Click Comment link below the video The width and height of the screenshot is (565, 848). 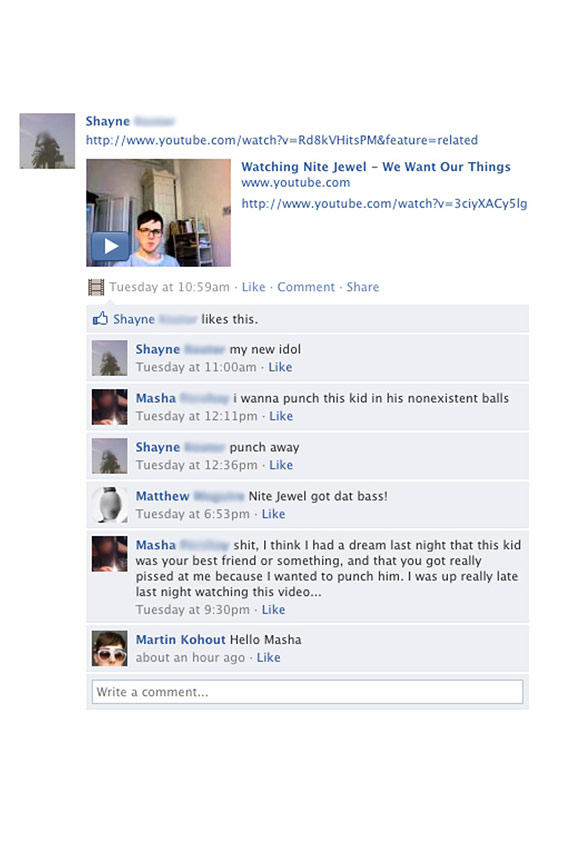[306, 287]
